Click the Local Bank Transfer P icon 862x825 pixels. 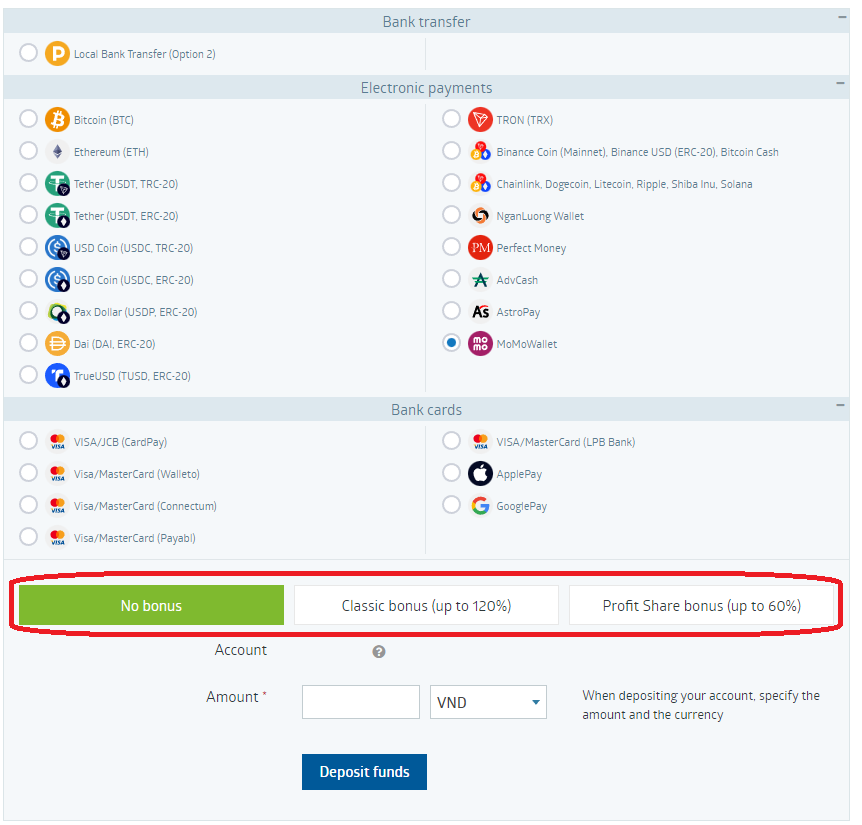point(57,54)
